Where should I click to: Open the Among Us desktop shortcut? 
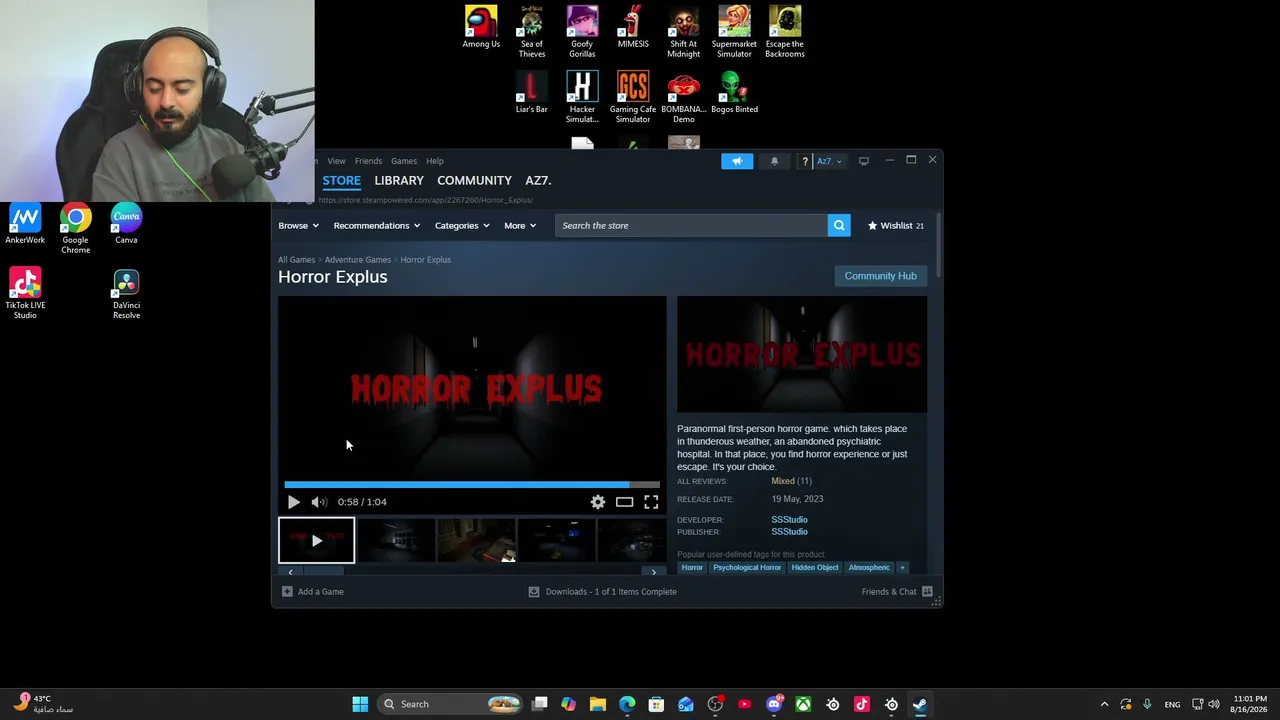pyautogui.click(x=481, y=28)
